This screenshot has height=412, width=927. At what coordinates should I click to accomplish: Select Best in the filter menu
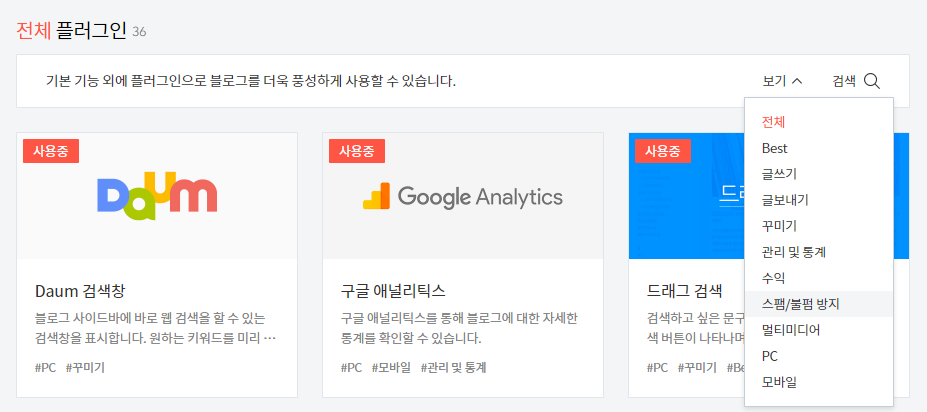(819, 148)
